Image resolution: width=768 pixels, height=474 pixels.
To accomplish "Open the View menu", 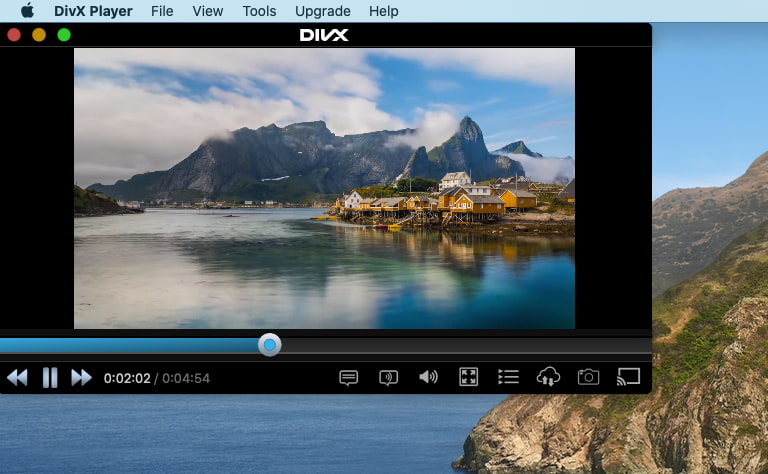I will (x=208, y=11).
